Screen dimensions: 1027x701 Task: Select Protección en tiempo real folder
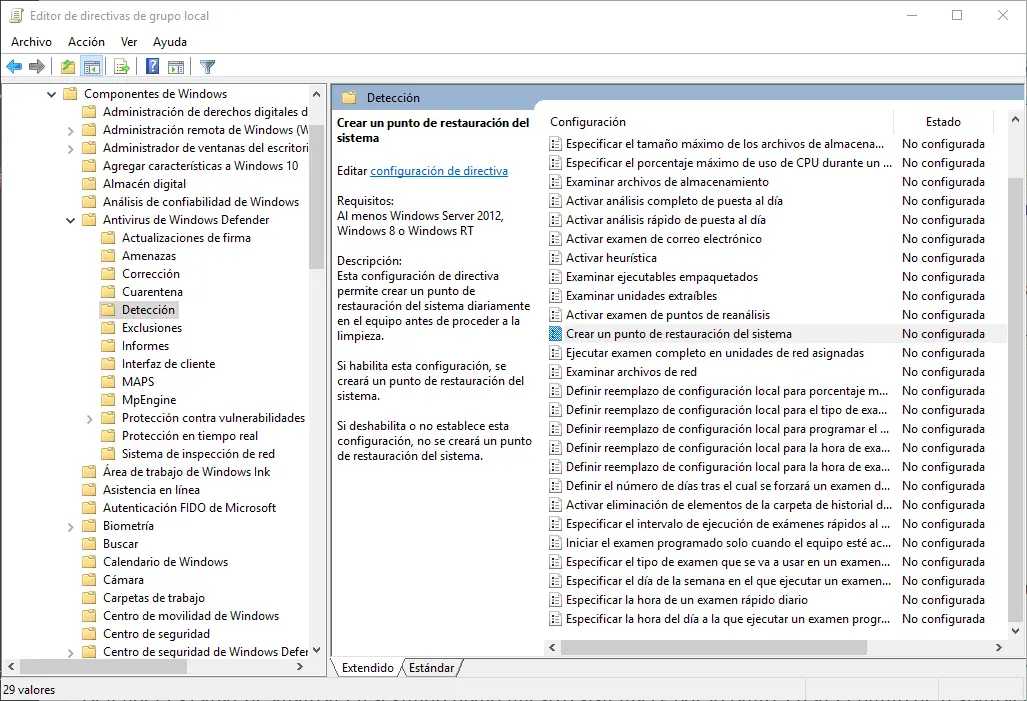click(x=190, y=436)
